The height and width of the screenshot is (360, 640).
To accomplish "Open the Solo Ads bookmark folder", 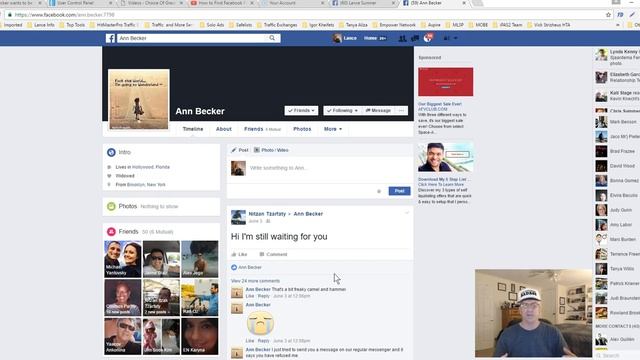I will click(x=212, y=25).
